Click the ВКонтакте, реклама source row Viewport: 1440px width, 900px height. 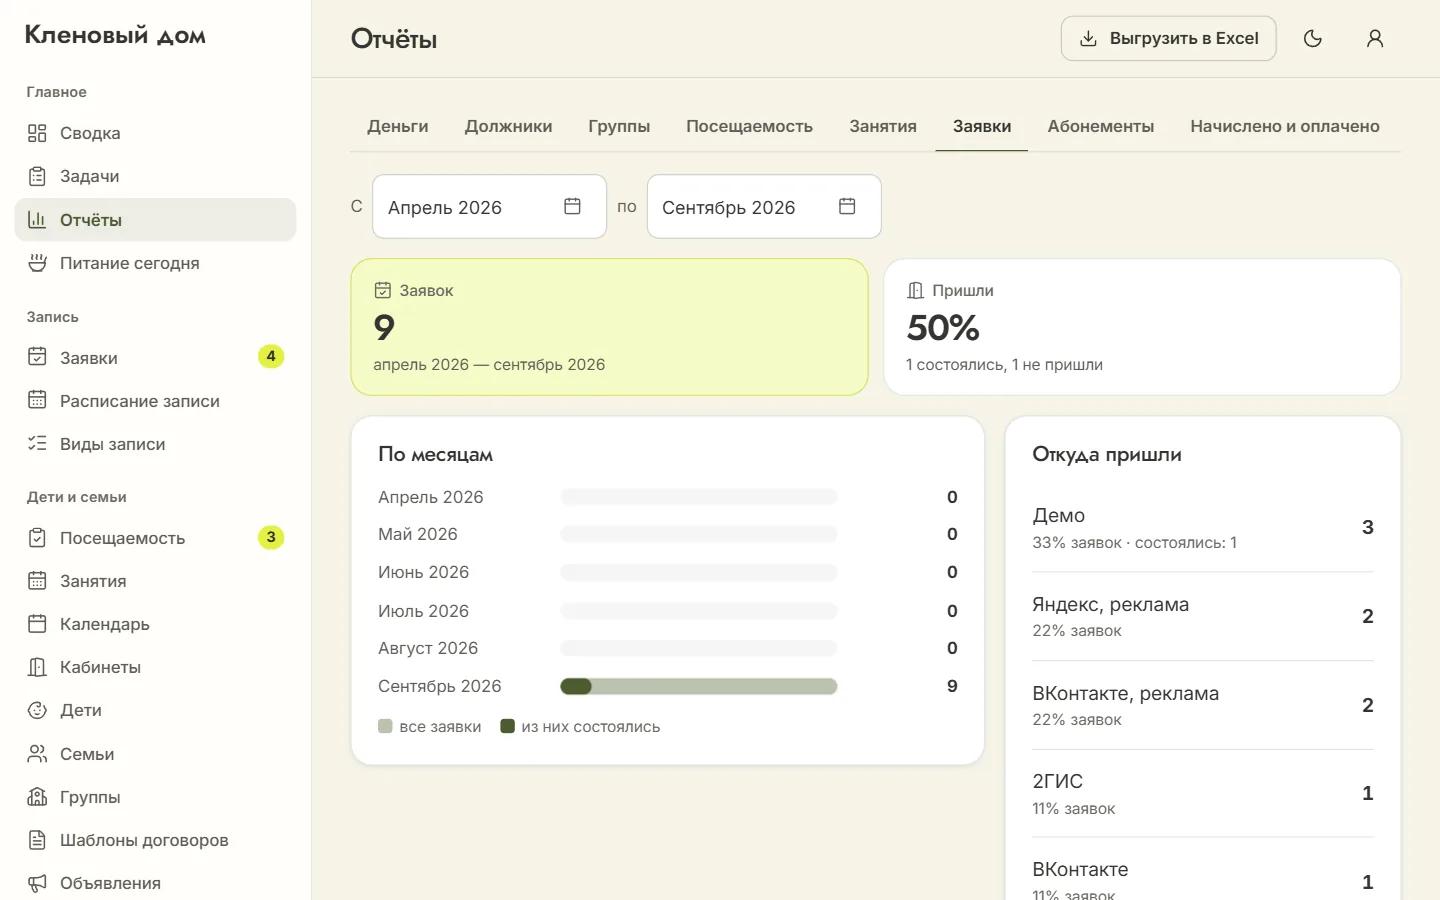click(1203, 705)
